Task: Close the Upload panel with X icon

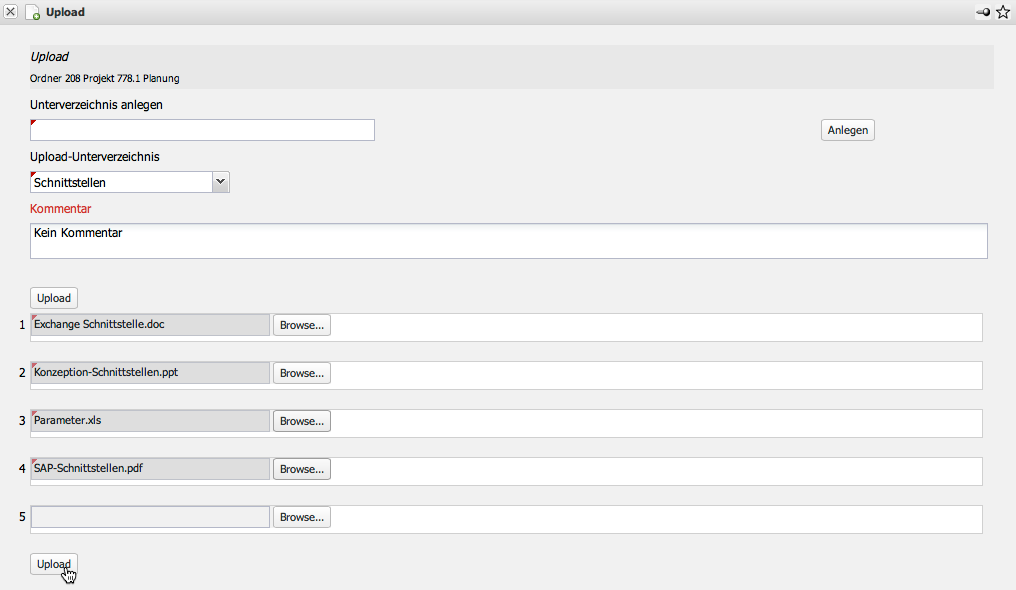Action: [11, 12]
